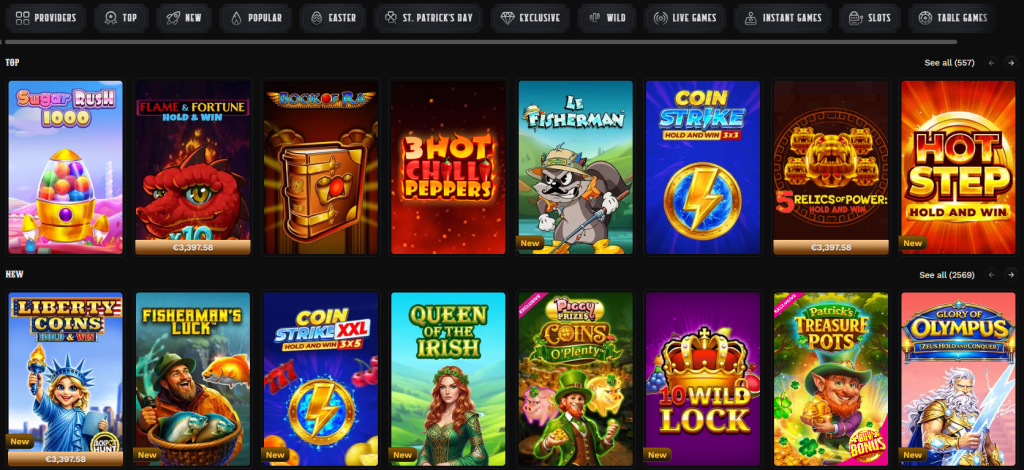Select the St. Patrick's Day clover tab
Image resolution: width=1024 pixels, height=470 pixels.
click(x=428, y=18)
